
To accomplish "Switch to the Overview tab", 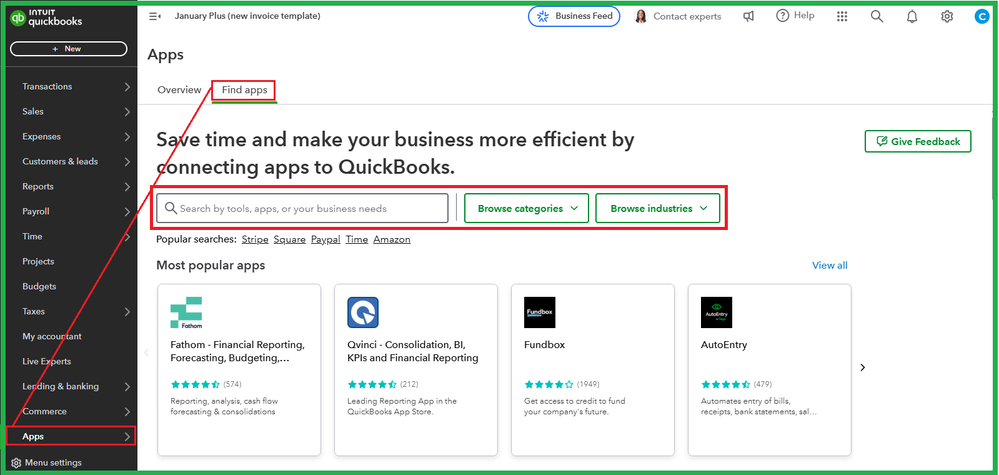I will (x=179, y=90).
